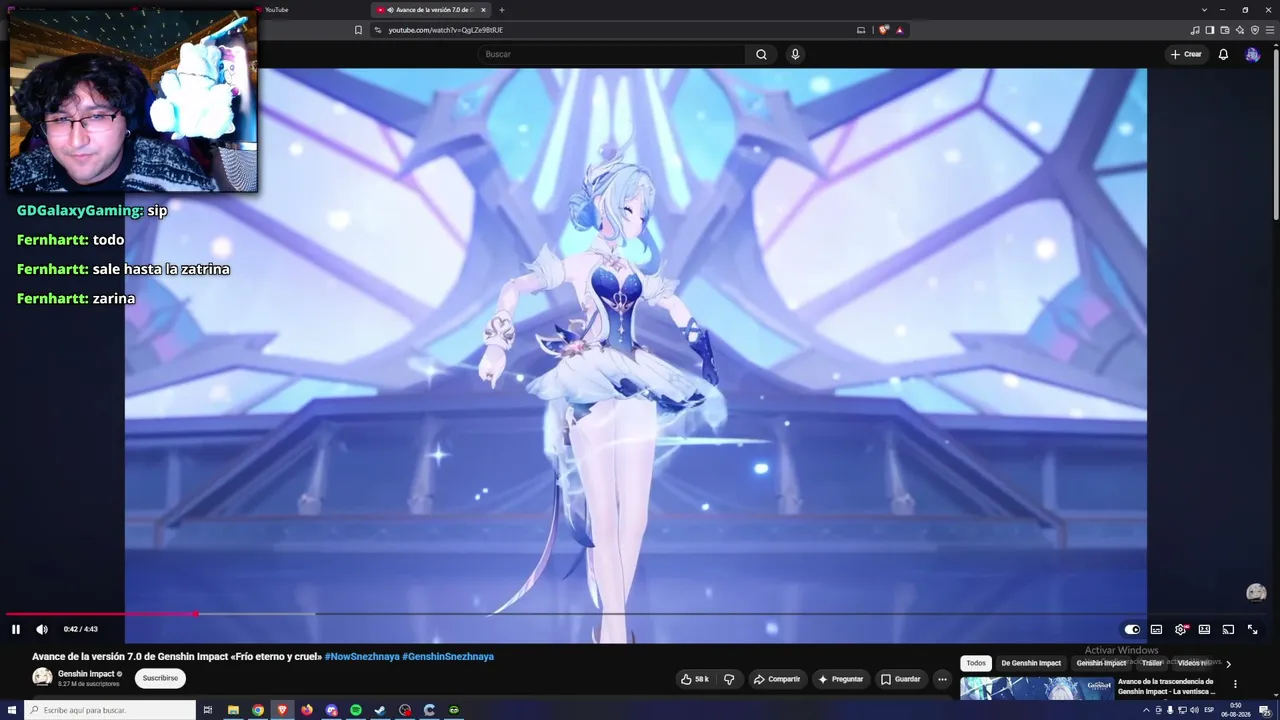Dislike the Genshin Impact video
Image resolution: width=1280 pixels, height=720 pixels.
(729, 679)
